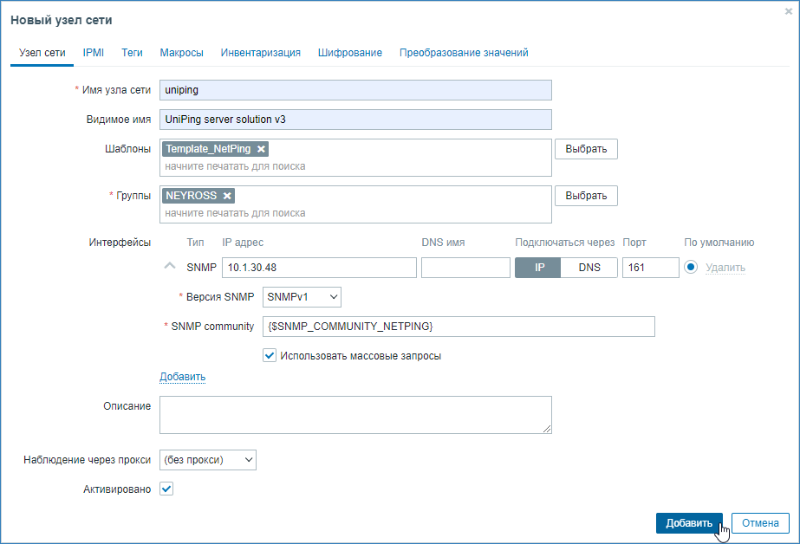This screenshot has width=800, height=544.
Task: Select DNS in Подключаться через
Action: tap(589, 267)
